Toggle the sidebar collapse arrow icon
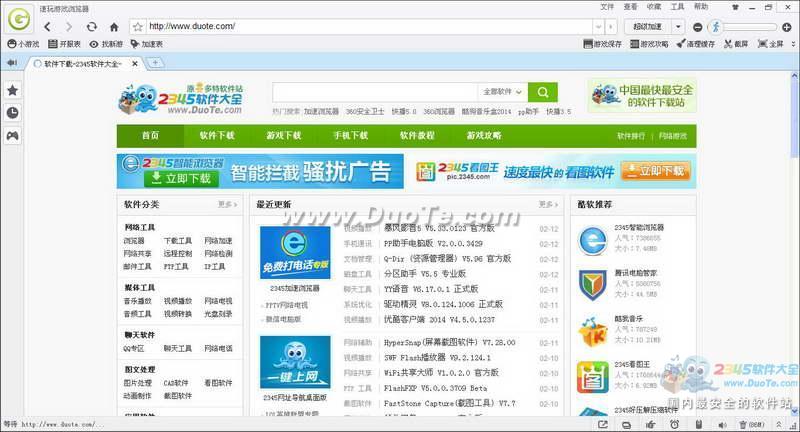 [11, 63]
